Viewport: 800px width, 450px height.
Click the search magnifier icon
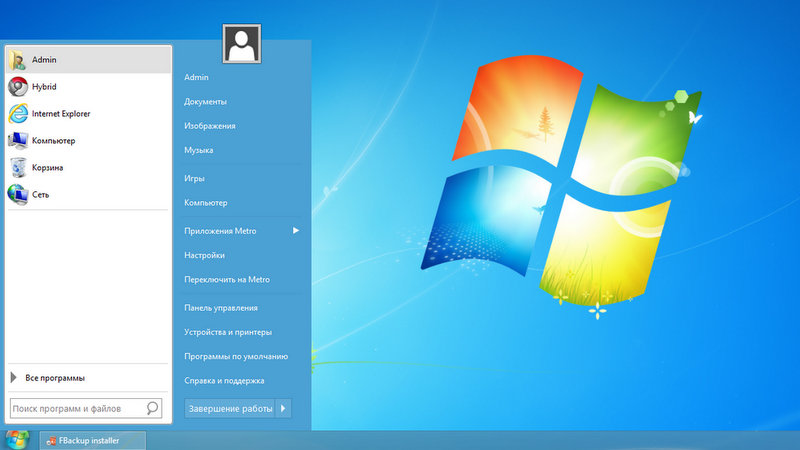152,408
